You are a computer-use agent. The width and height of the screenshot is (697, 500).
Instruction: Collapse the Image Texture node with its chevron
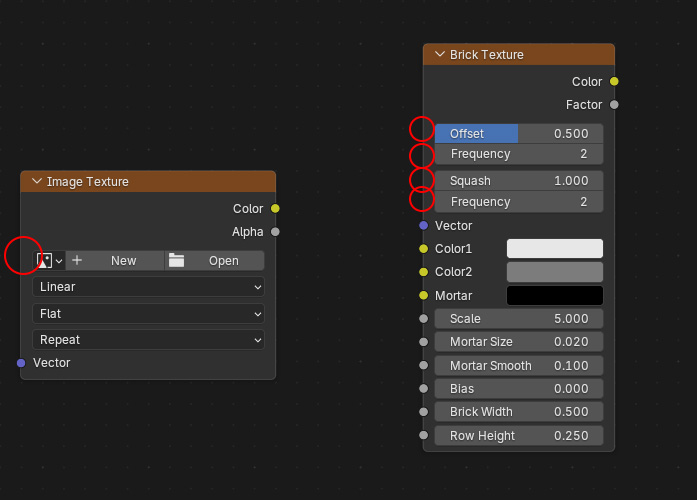point(37,181)
